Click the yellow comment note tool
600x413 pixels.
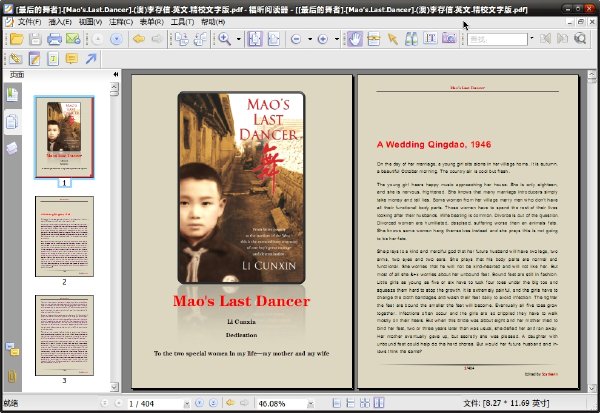[72, 59]
